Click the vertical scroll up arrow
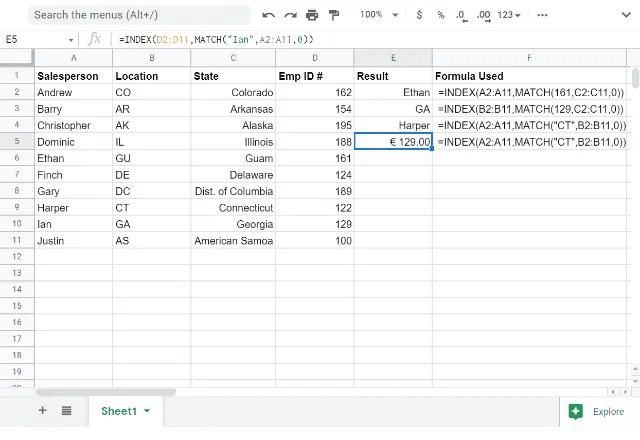The height and width of the screenshot is (440, 640). [x=635, y=369]
